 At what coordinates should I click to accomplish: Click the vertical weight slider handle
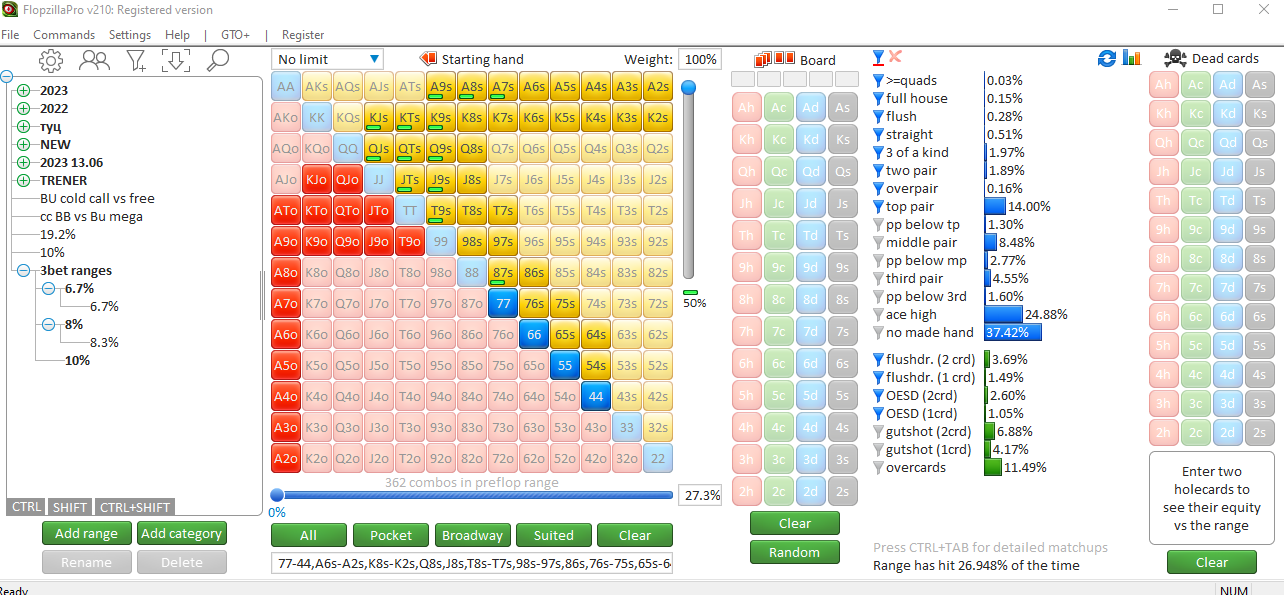[x=688, y=88]
